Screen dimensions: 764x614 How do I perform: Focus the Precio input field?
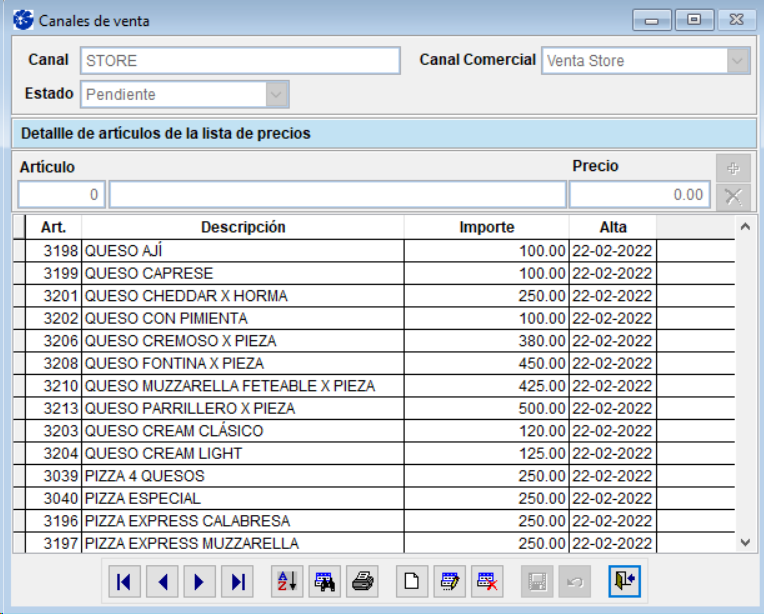(x=639, y=195)
